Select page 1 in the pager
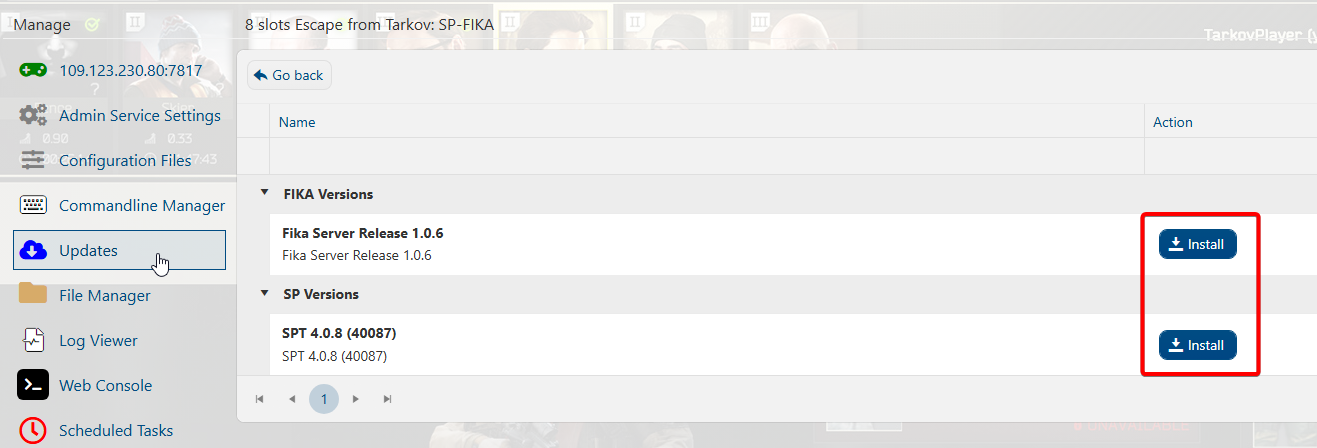 click(x=323, y=399)
